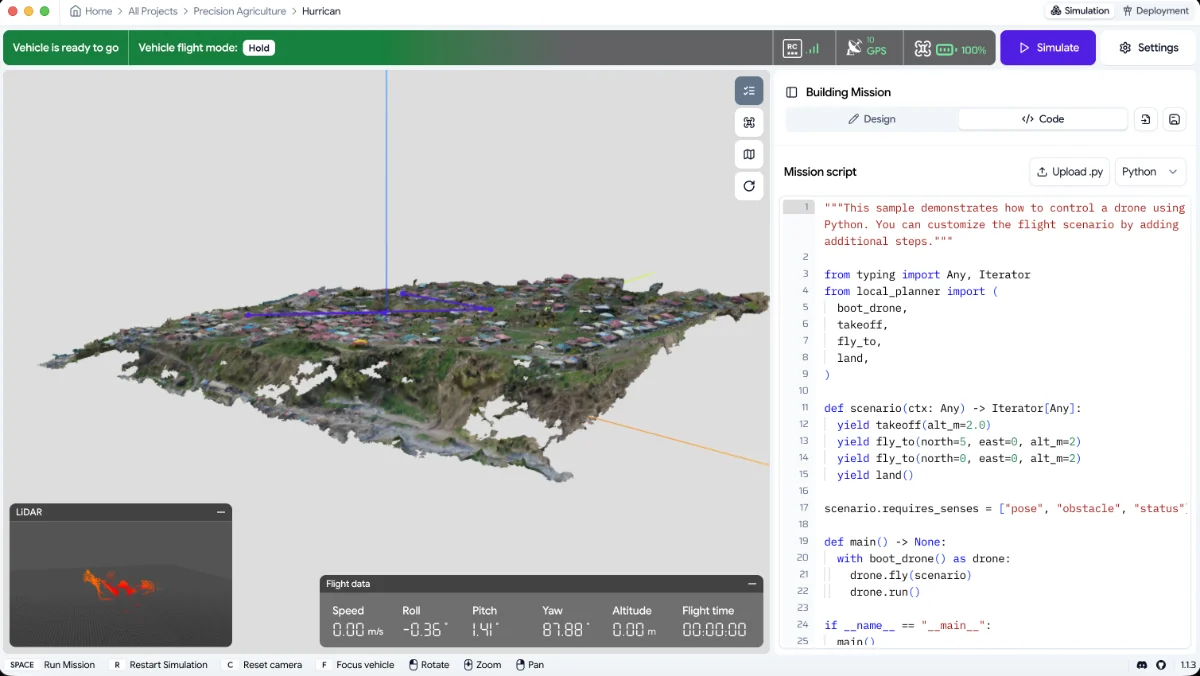This screenshot has height=676, width=1200.
Task: Click the Pan mouse hint icon
Action: click(520, 665)
